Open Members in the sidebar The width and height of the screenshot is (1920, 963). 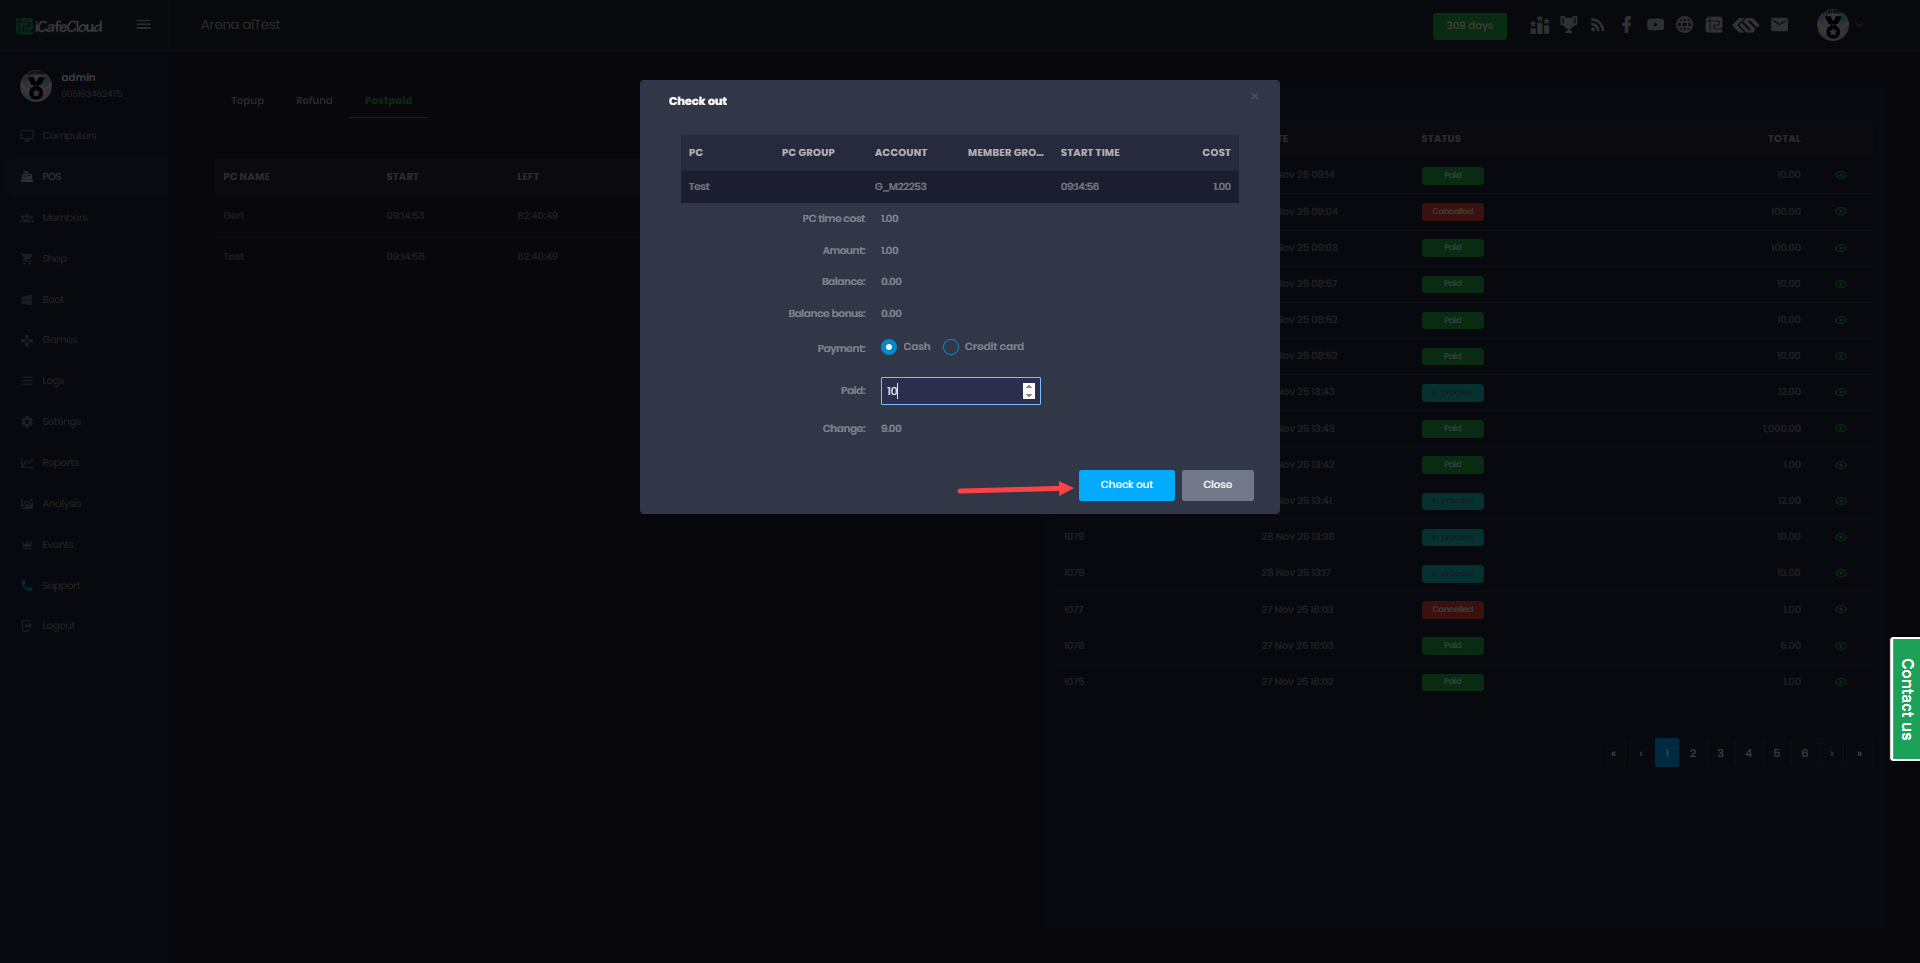pyautogui.click(x=65, y=218)
